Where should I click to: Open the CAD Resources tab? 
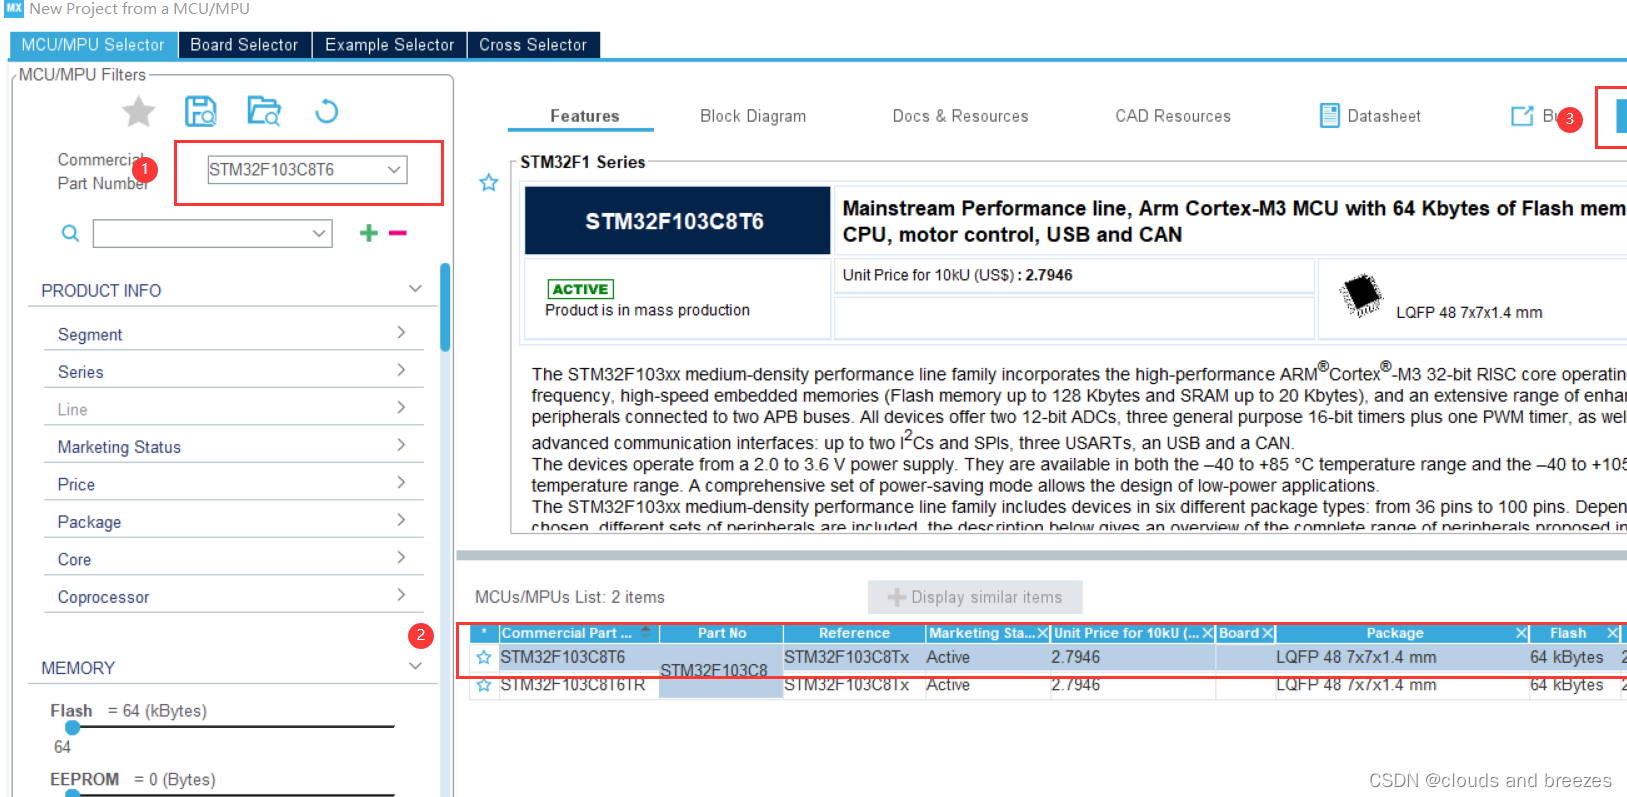tap(1173, 116)
